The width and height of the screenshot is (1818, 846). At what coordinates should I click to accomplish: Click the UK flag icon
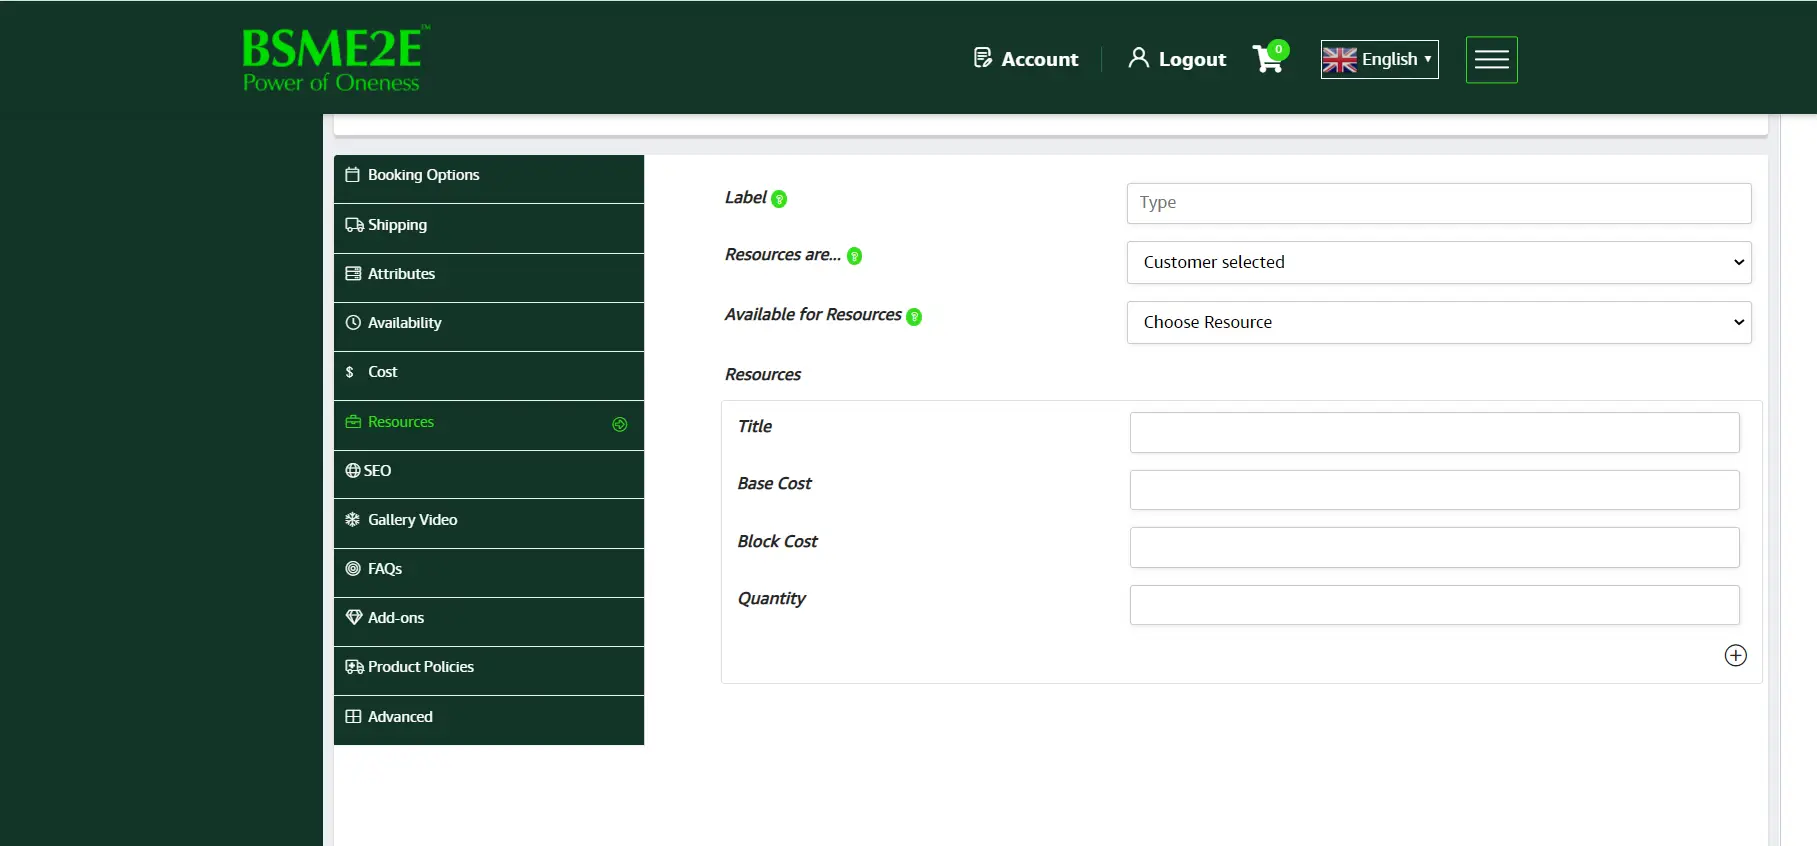[1339, 60]
